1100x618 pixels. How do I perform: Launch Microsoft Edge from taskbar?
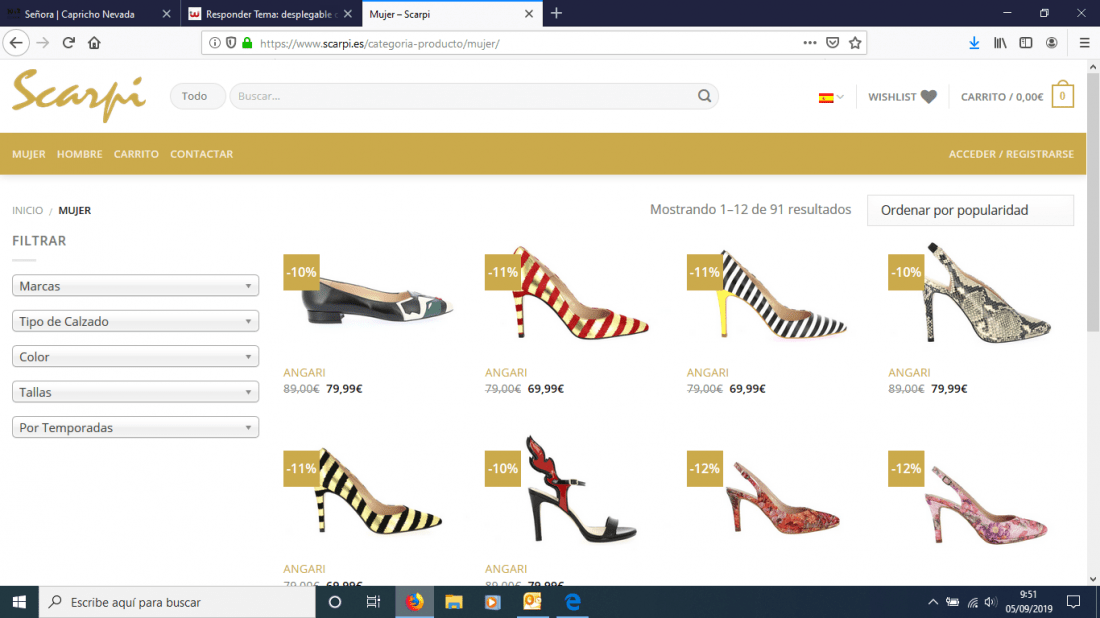pos(572,602)
